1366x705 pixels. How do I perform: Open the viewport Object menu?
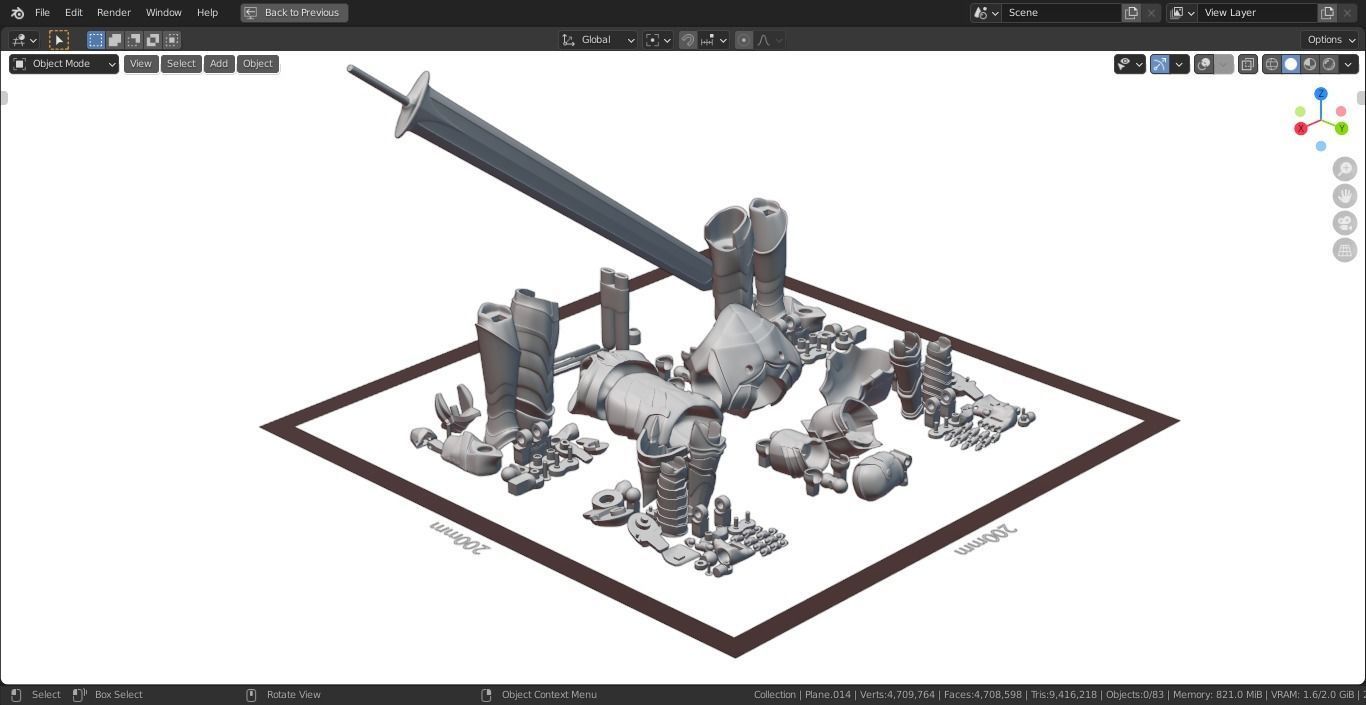(x=257, y=64)
